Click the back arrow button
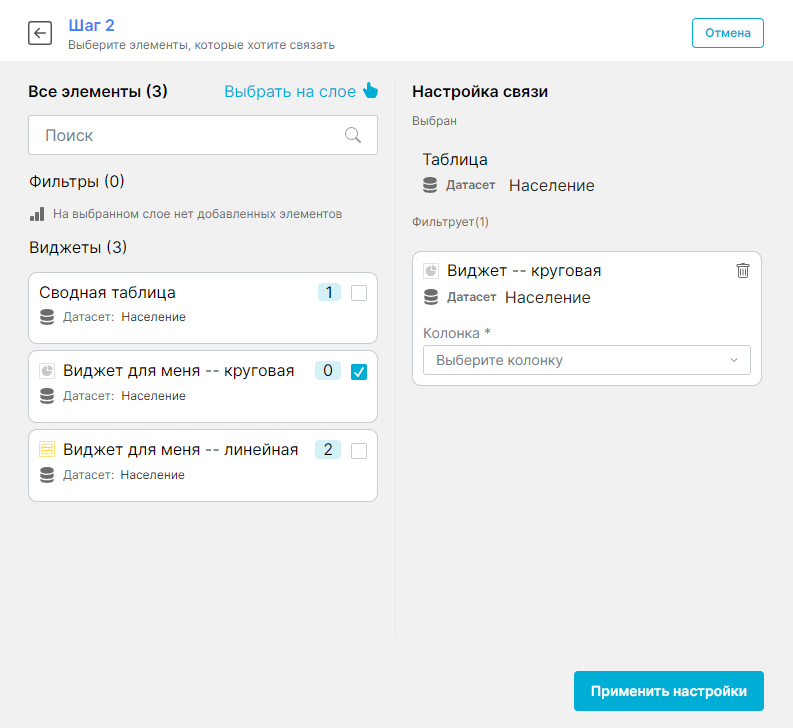Image resolution: width=793 pixels, height=728 pixels. coord(40,33)
